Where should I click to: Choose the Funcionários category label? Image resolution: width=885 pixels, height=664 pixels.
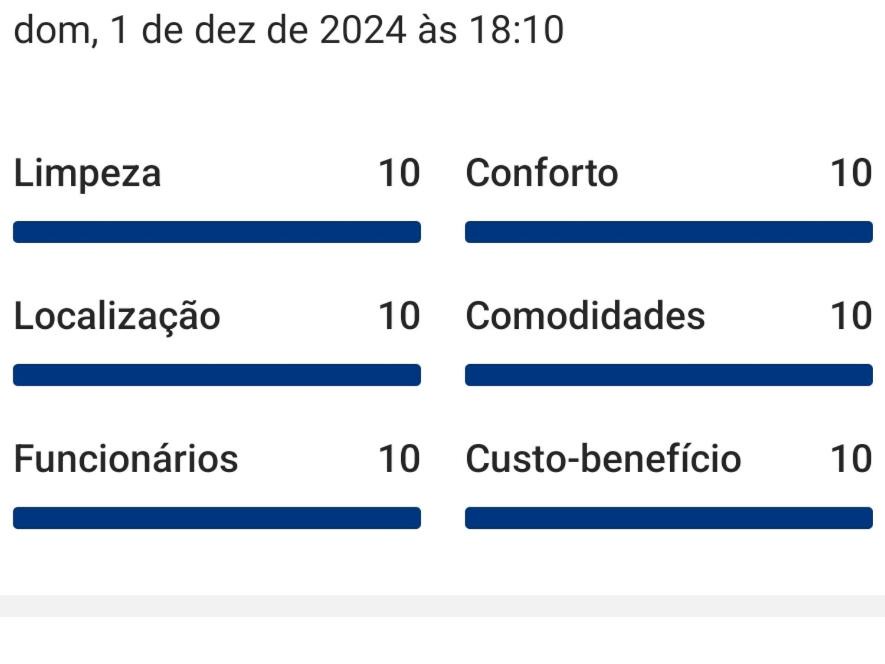click(126, 460)
